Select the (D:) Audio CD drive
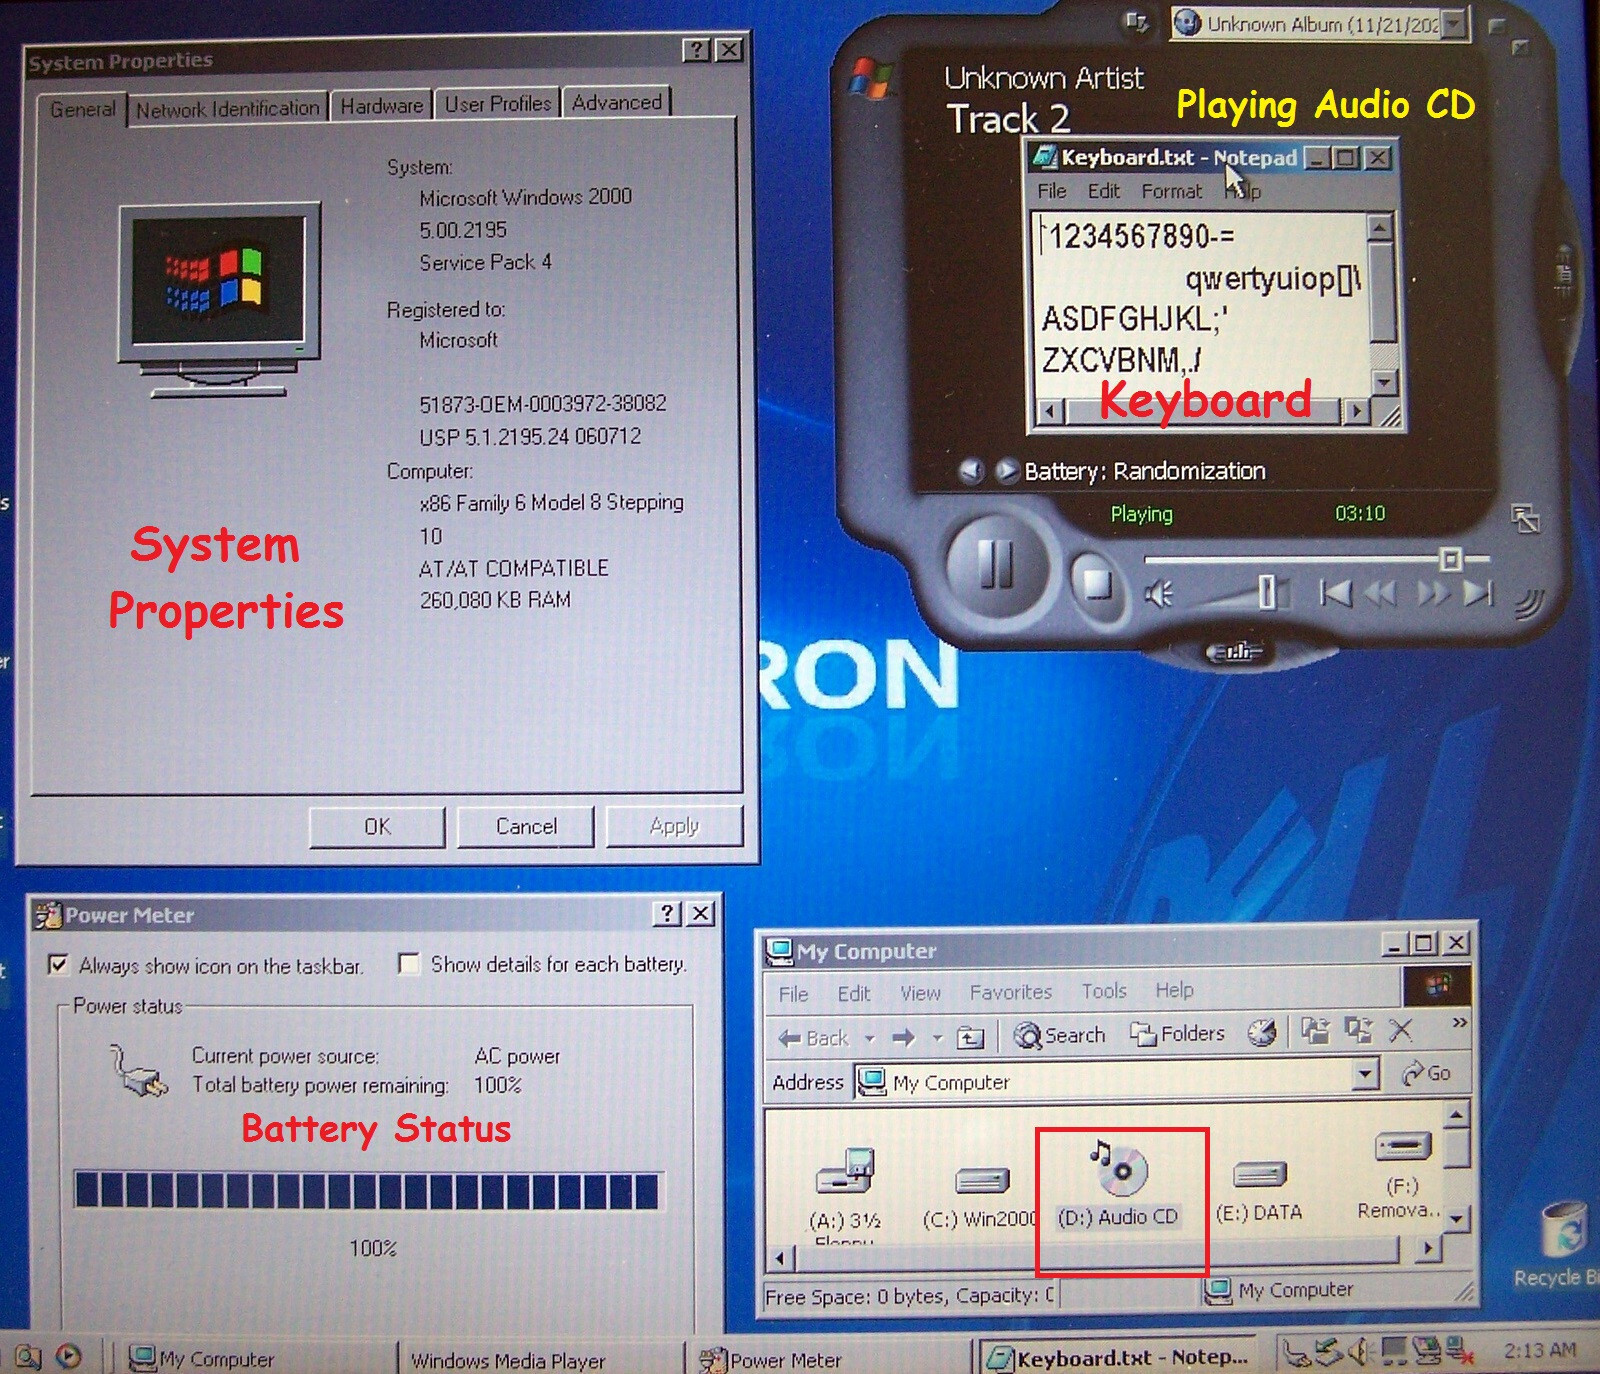1600x1374 pixels. point(1119,1183)
